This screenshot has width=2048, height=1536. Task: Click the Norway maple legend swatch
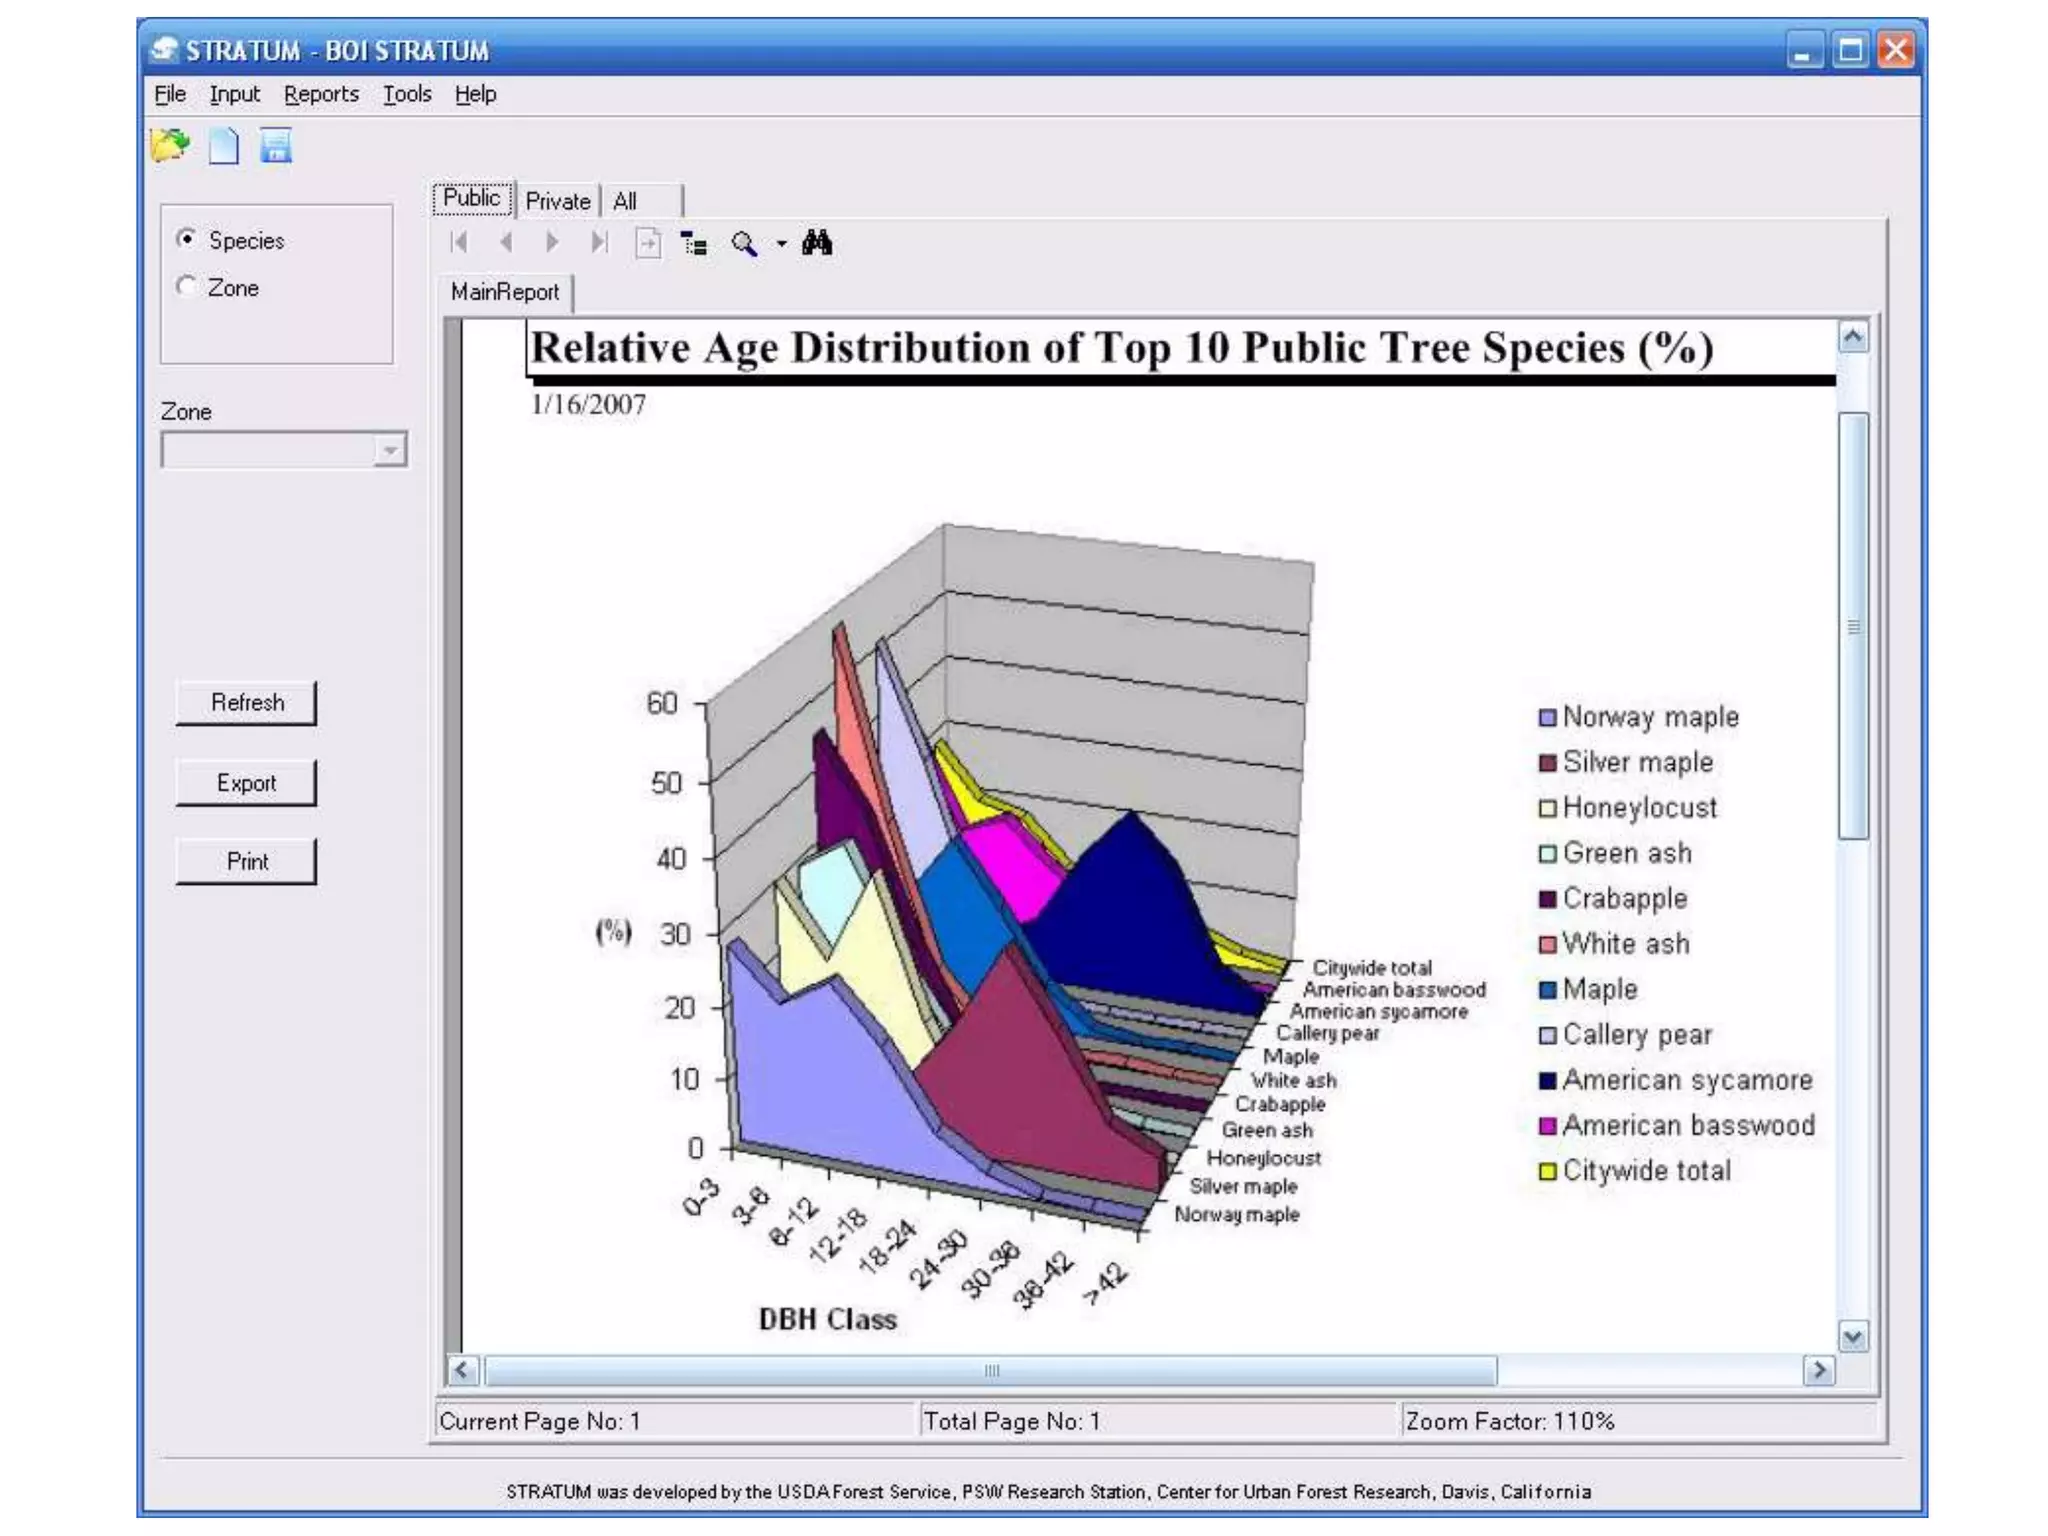click(1547, 718)
